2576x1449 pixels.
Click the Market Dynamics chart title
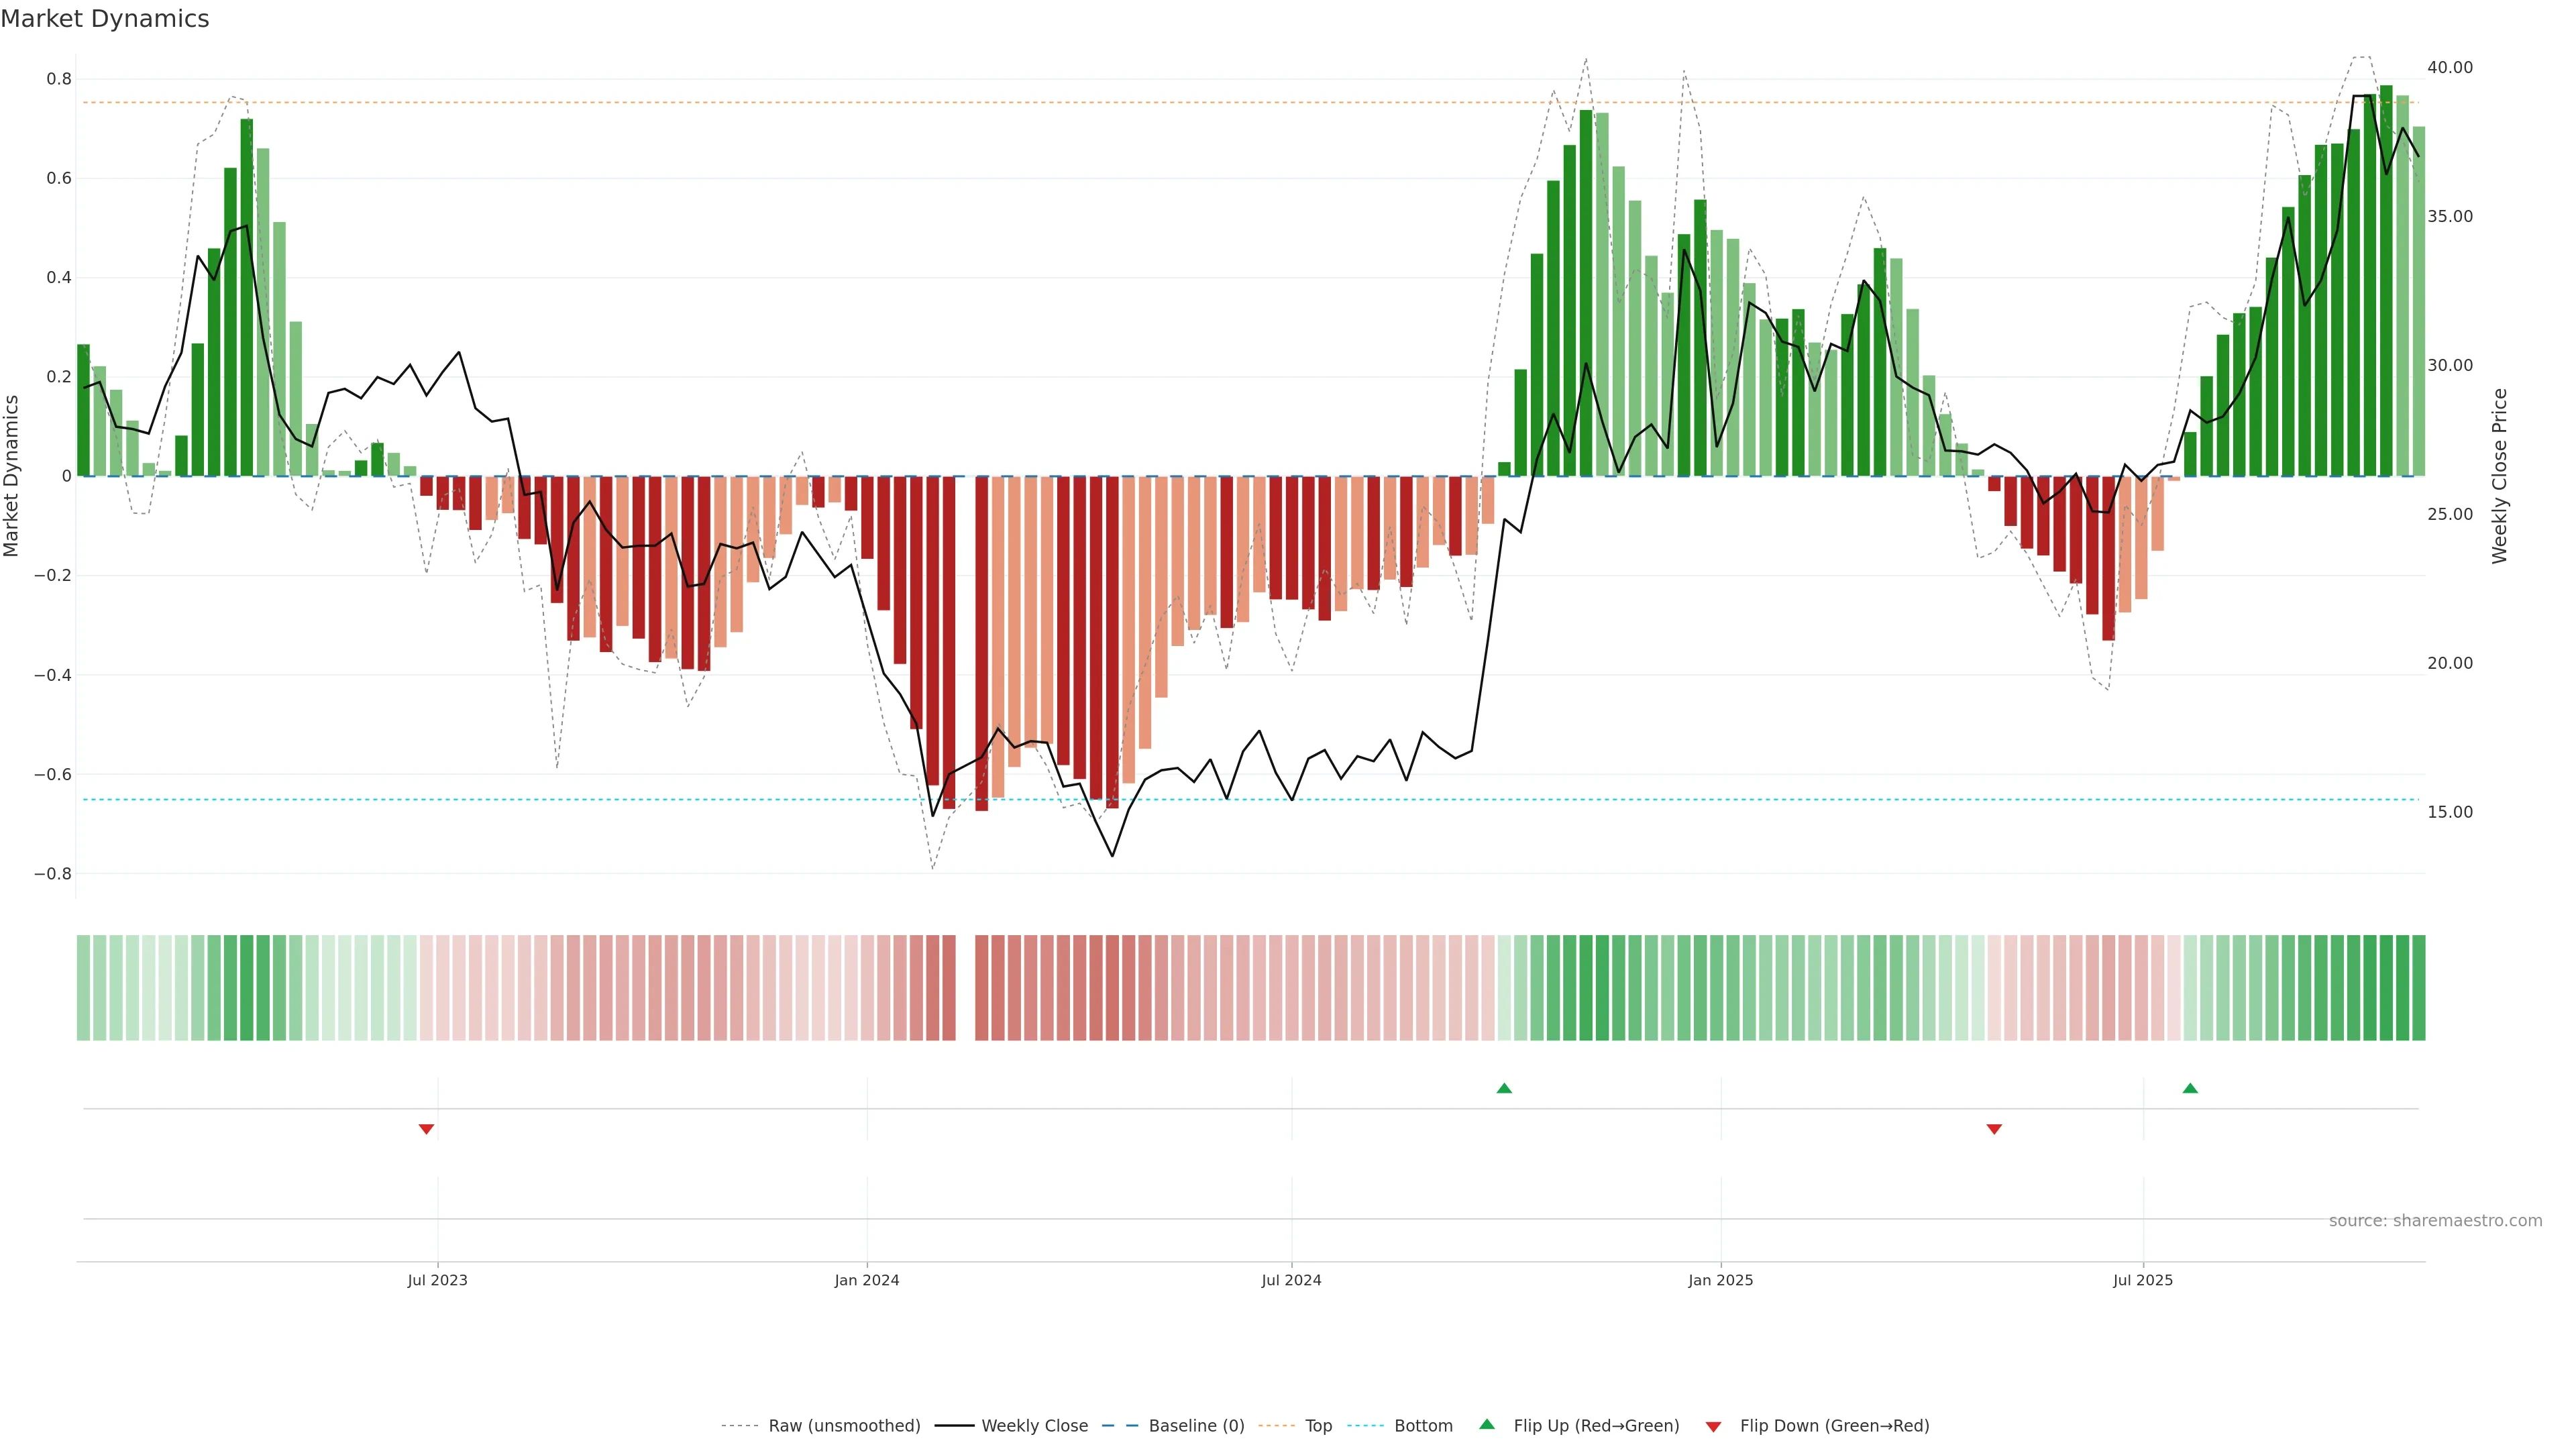105,19
